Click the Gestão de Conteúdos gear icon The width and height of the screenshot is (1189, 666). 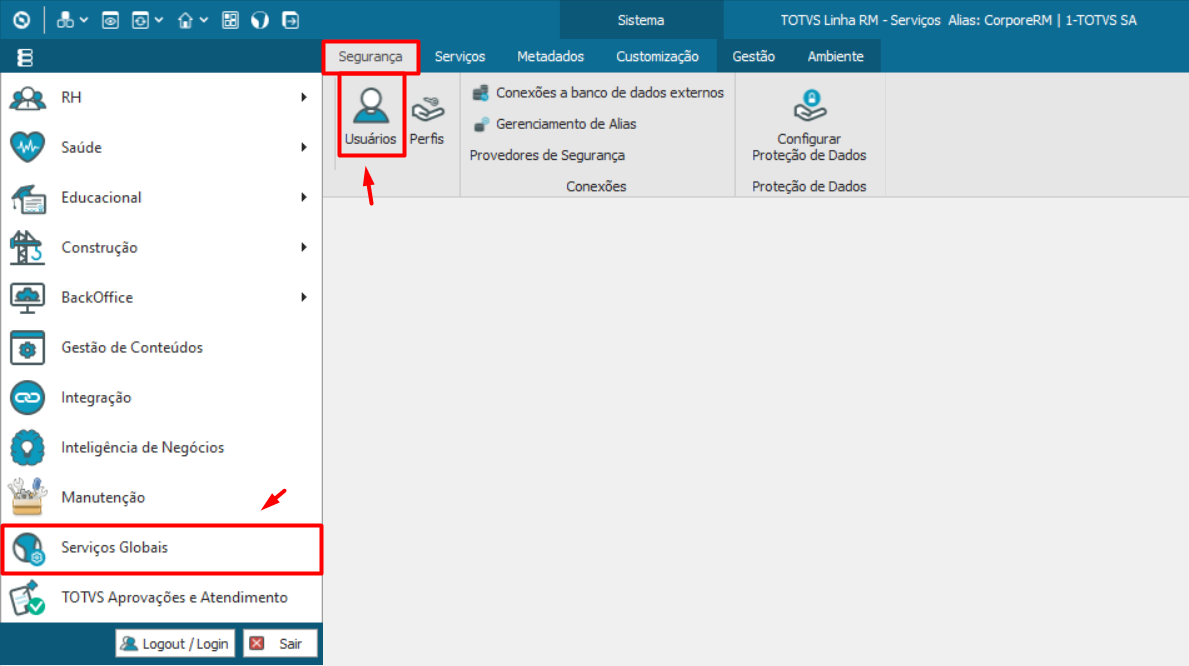tap(27, 347)
